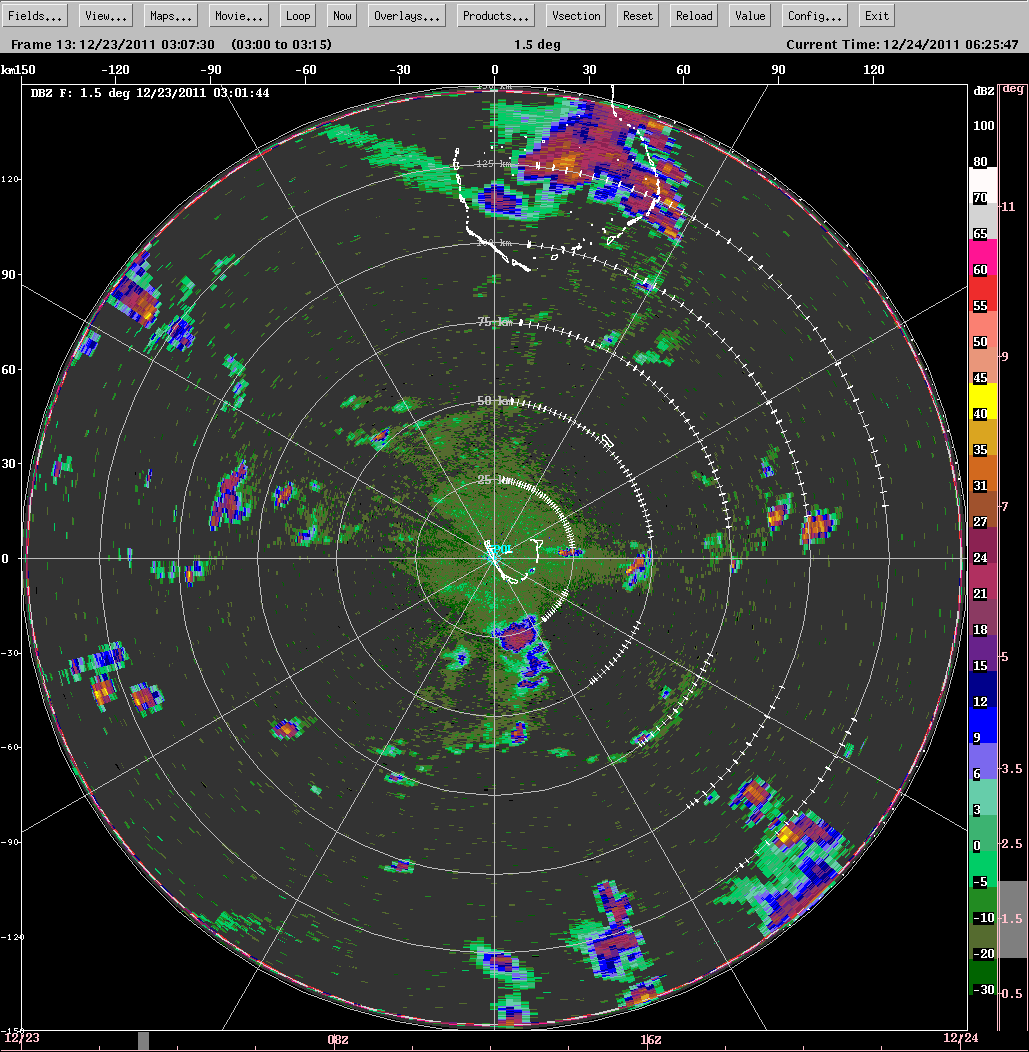This screenshot has width=1029, height=1052.
Task: Open the Fields... selection panel
Action: tap(37, 16)
